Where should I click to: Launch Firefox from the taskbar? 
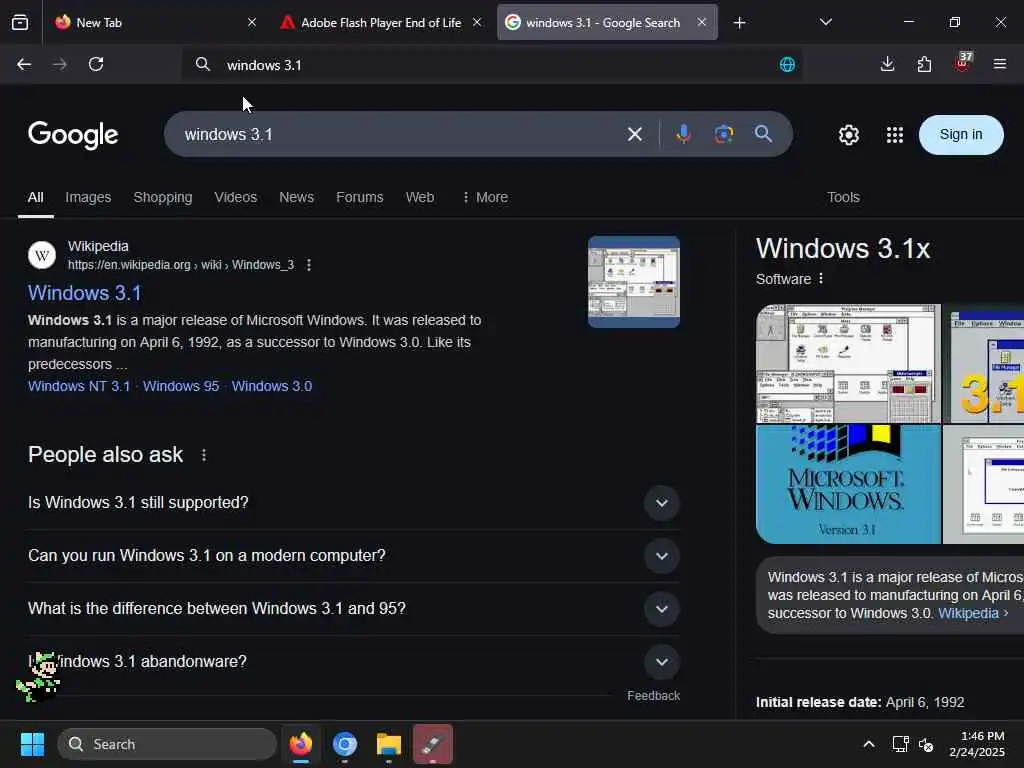pyautogui.click(x=300, y=744)
